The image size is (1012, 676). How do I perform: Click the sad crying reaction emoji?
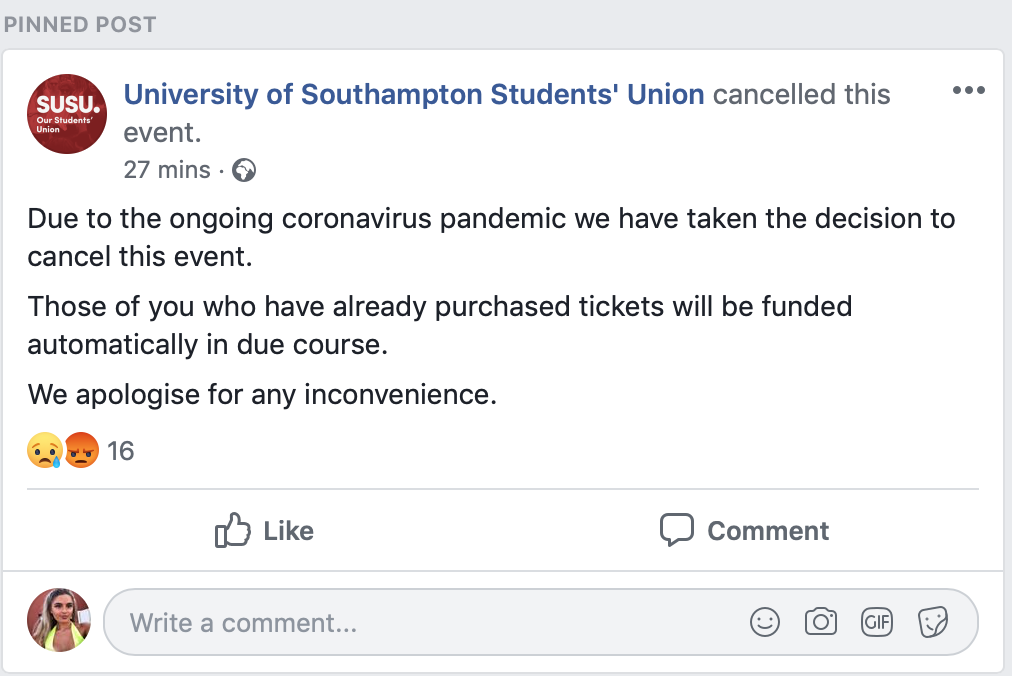45,450
